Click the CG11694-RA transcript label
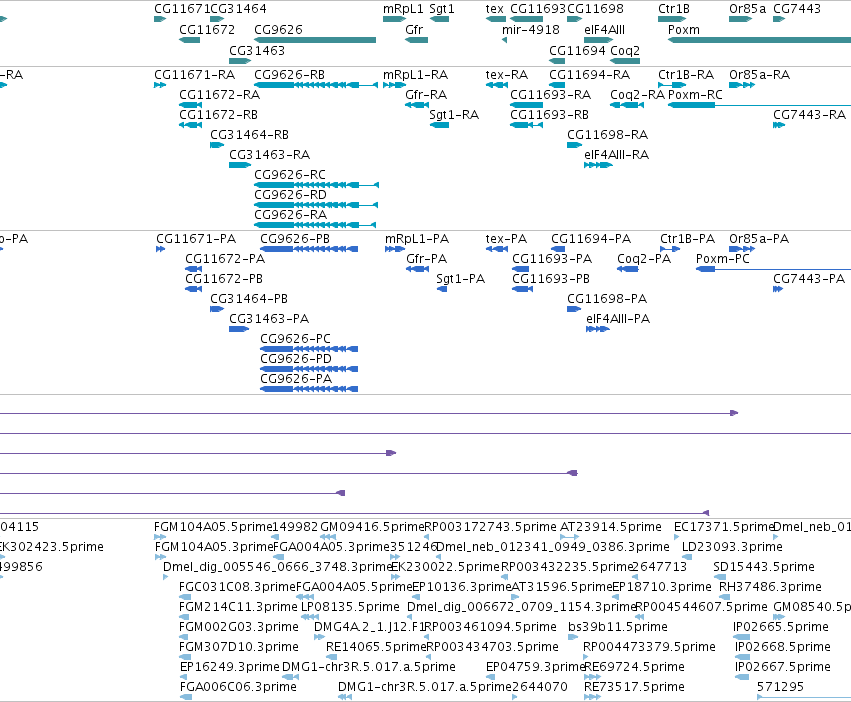851x702 pixels. coord(589,74)
